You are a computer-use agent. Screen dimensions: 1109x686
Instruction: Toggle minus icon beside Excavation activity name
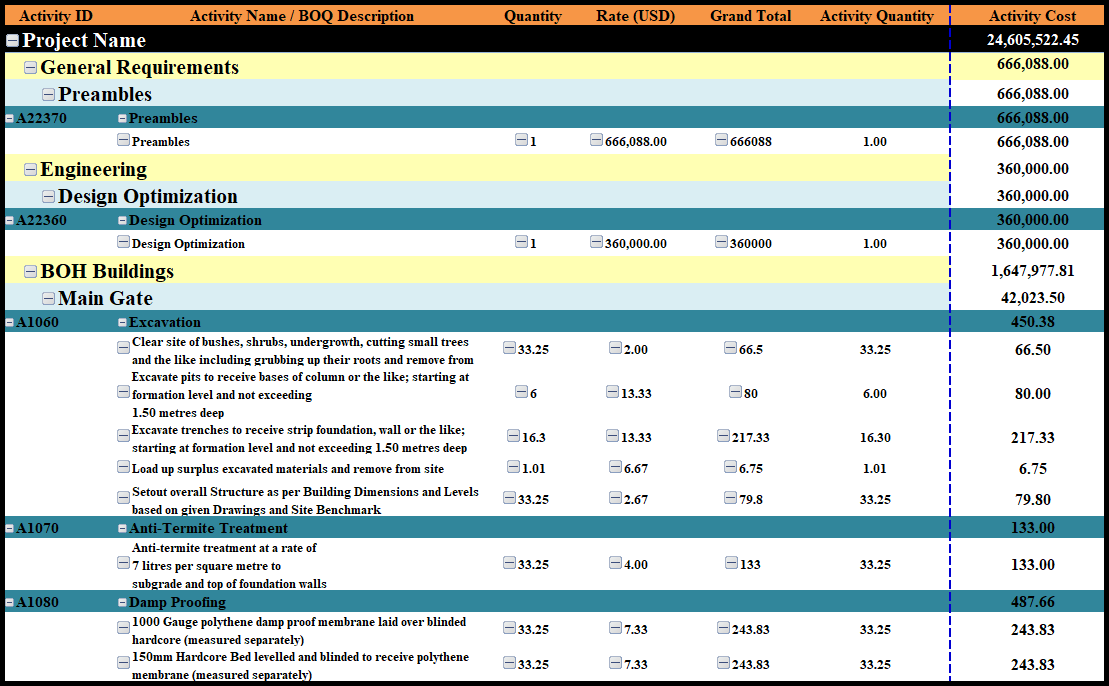(x=122, y=322)
